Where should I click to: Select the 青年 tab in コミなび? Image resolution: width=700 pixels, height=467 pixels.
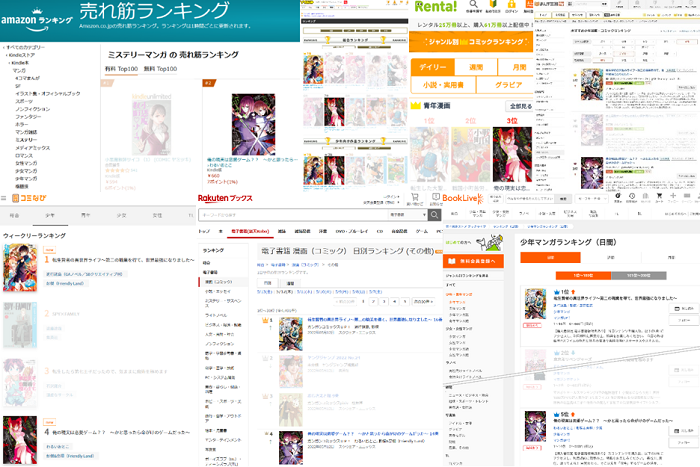pos(86,215)
